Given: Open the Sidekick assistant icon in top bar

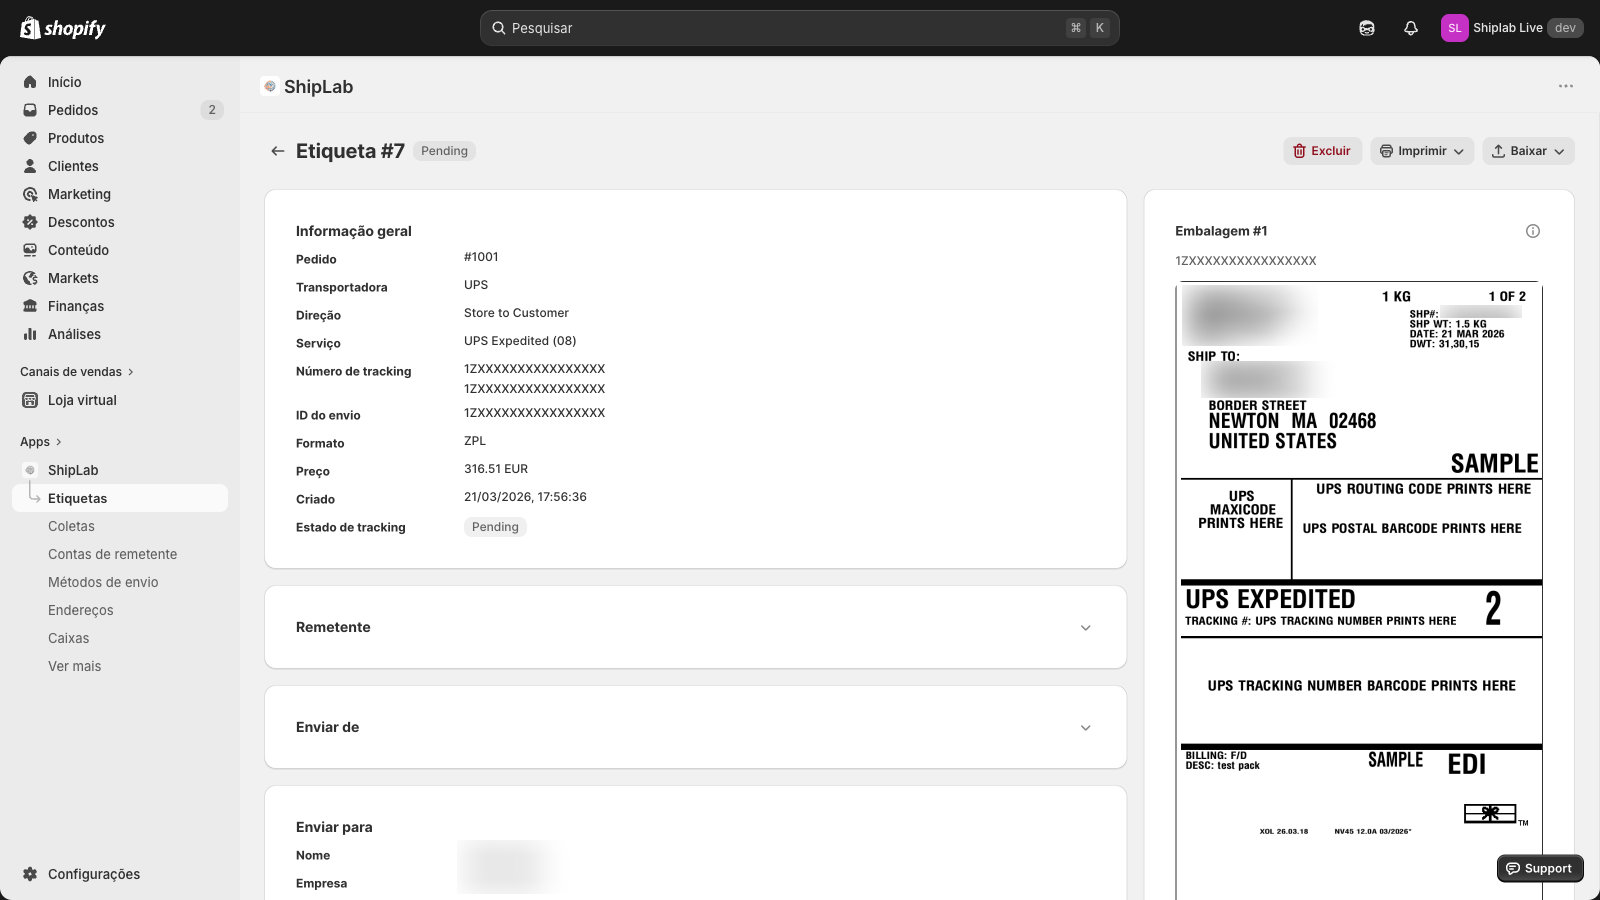Looking at the screenshot, I should [x=1367, y=28].
